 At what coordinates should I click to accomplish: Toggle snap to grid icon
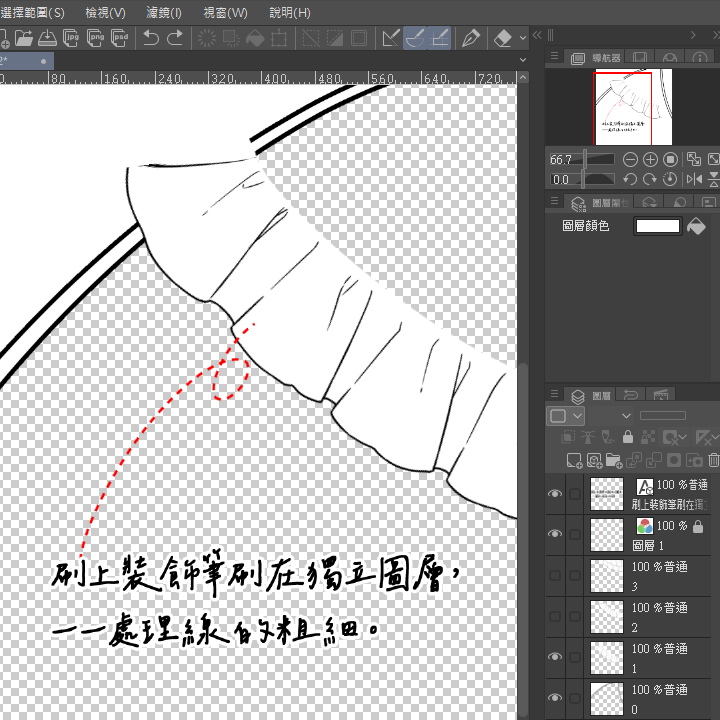(x=439, y=38)
